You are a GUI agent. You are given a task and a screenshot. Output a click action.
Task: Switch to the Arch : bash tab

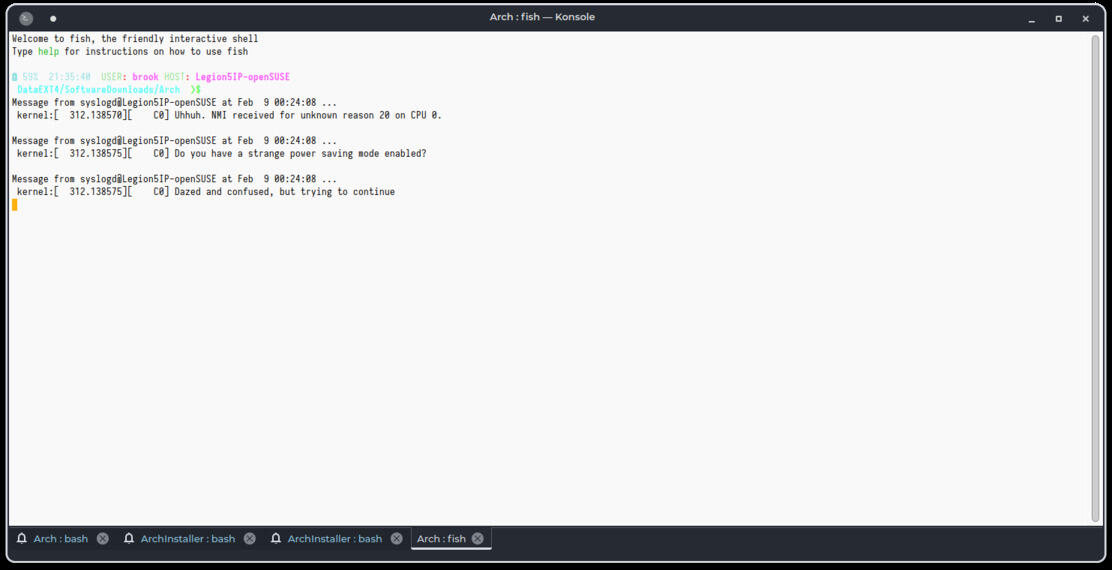coord(61,539)
